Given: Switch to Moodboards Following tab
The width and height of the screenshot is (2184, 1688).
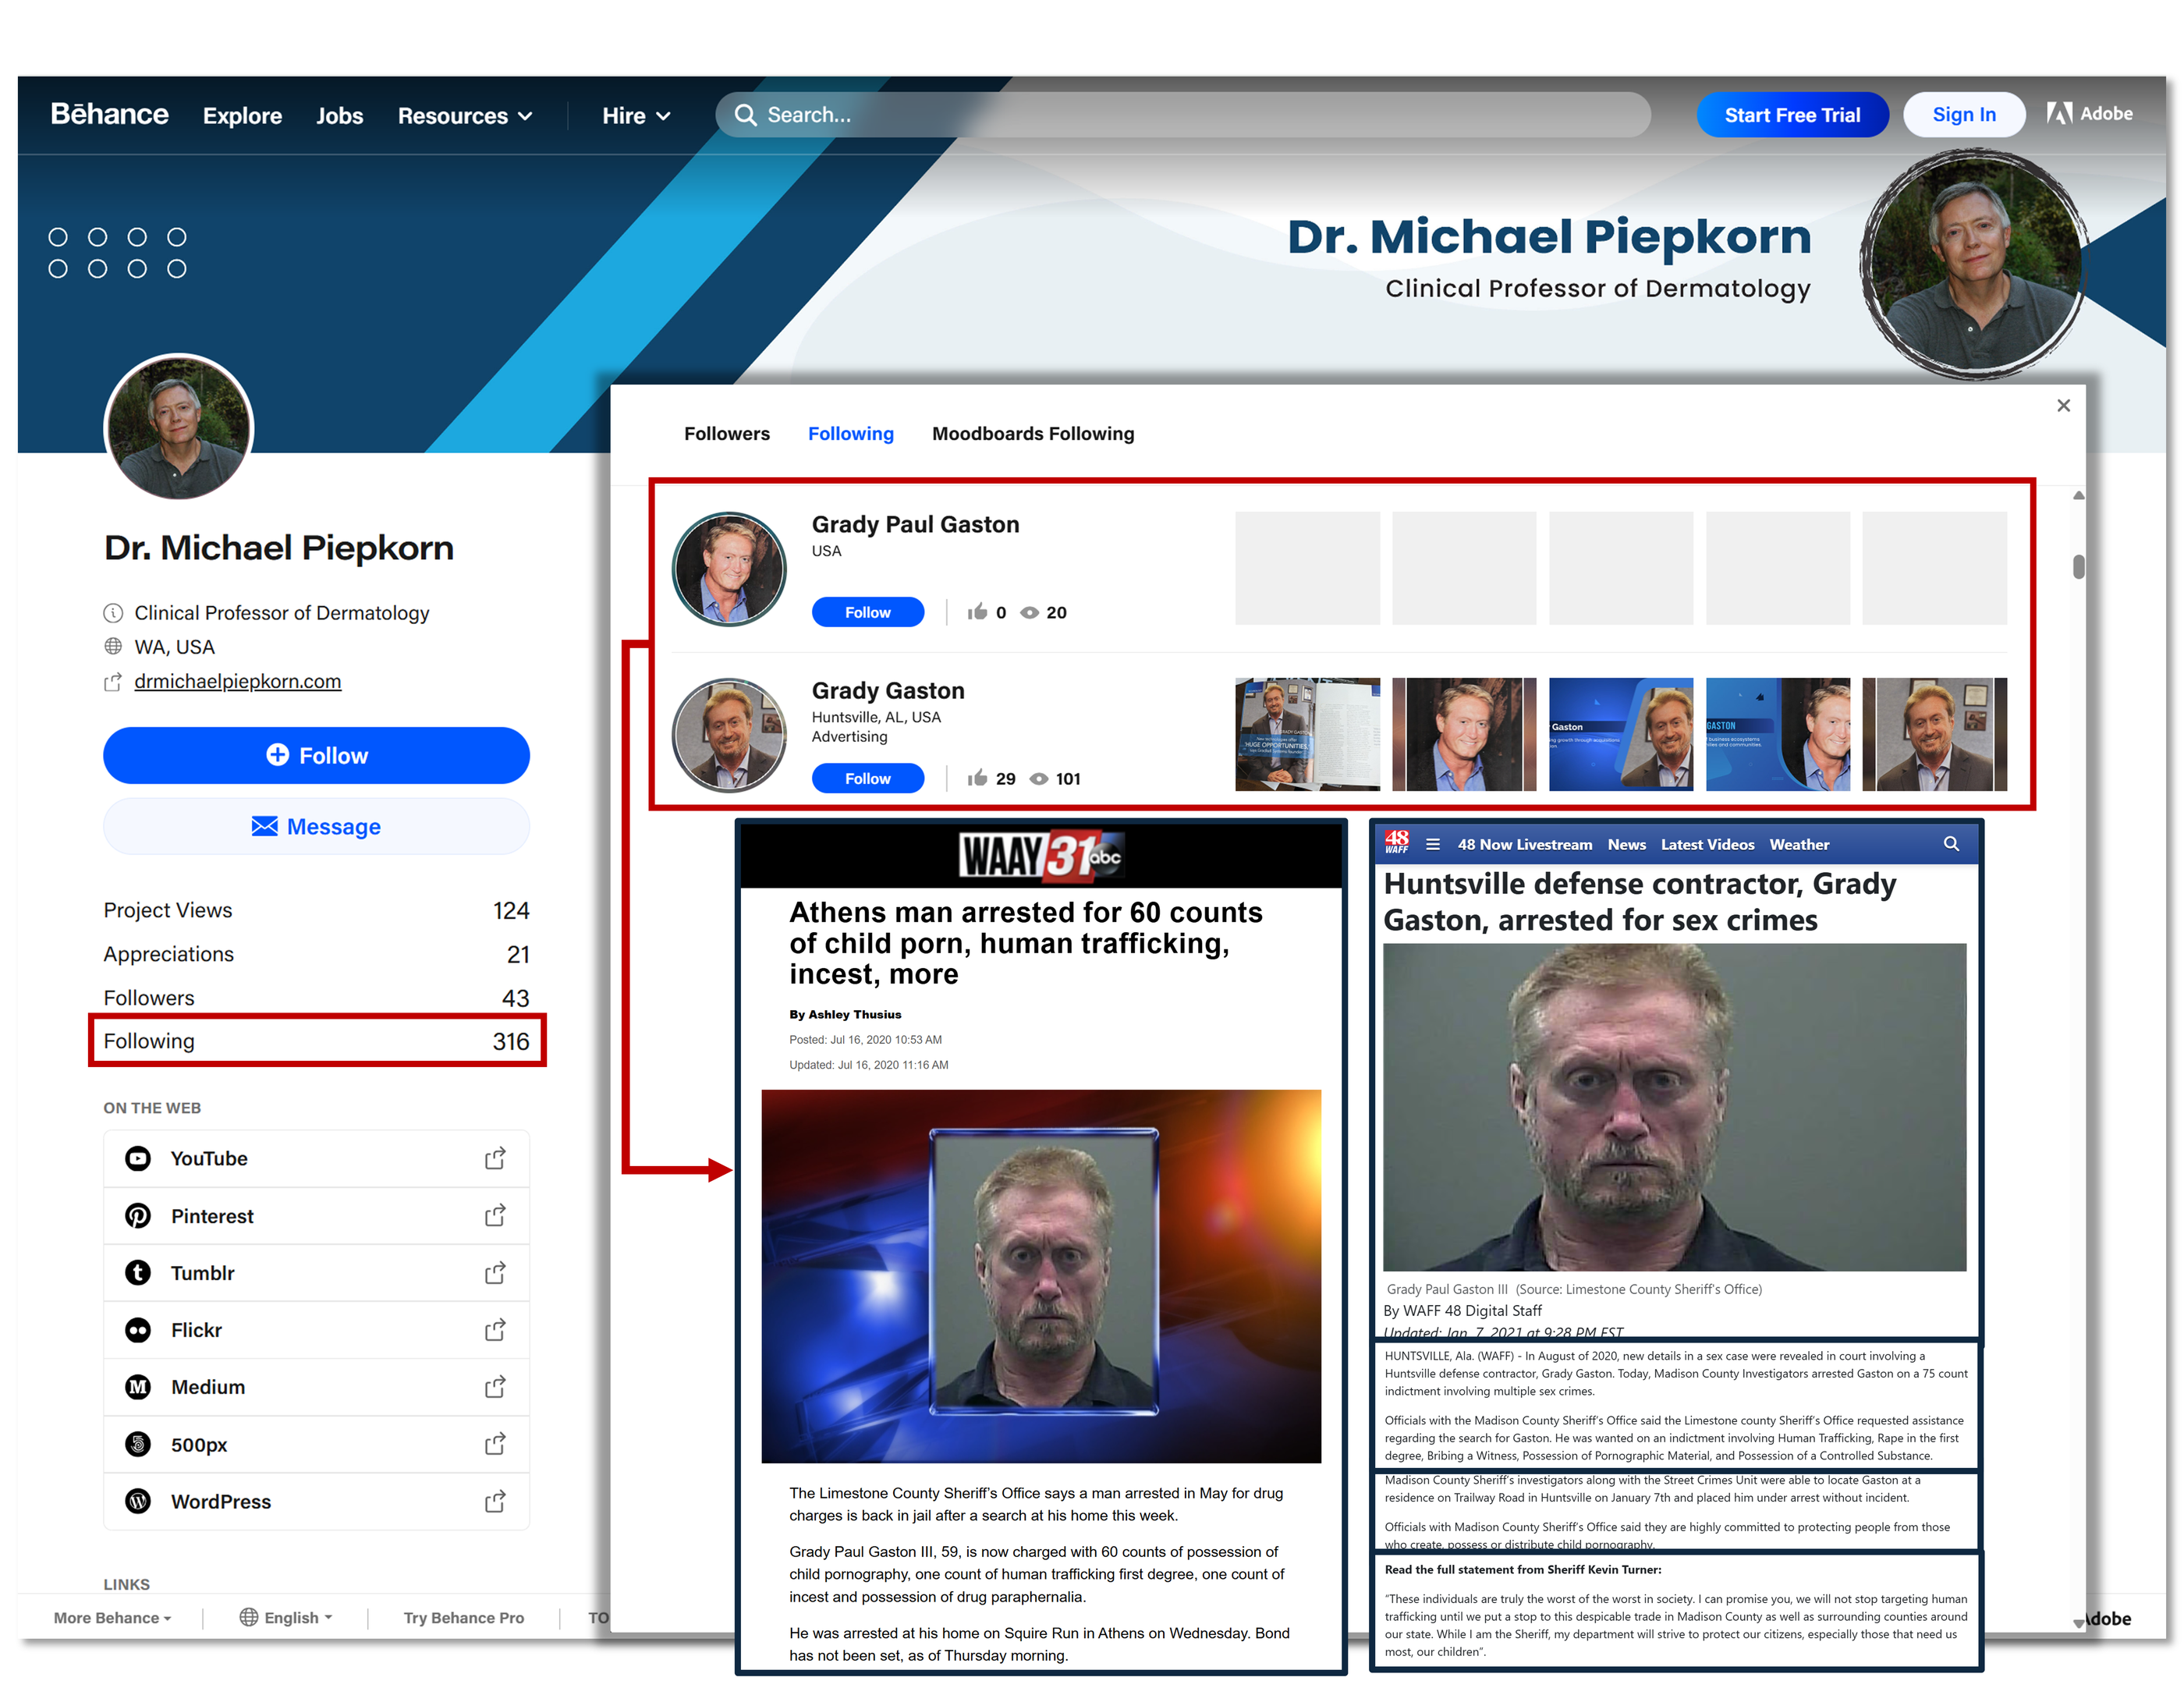Looking at the screenshot, I should [1033, 433].
